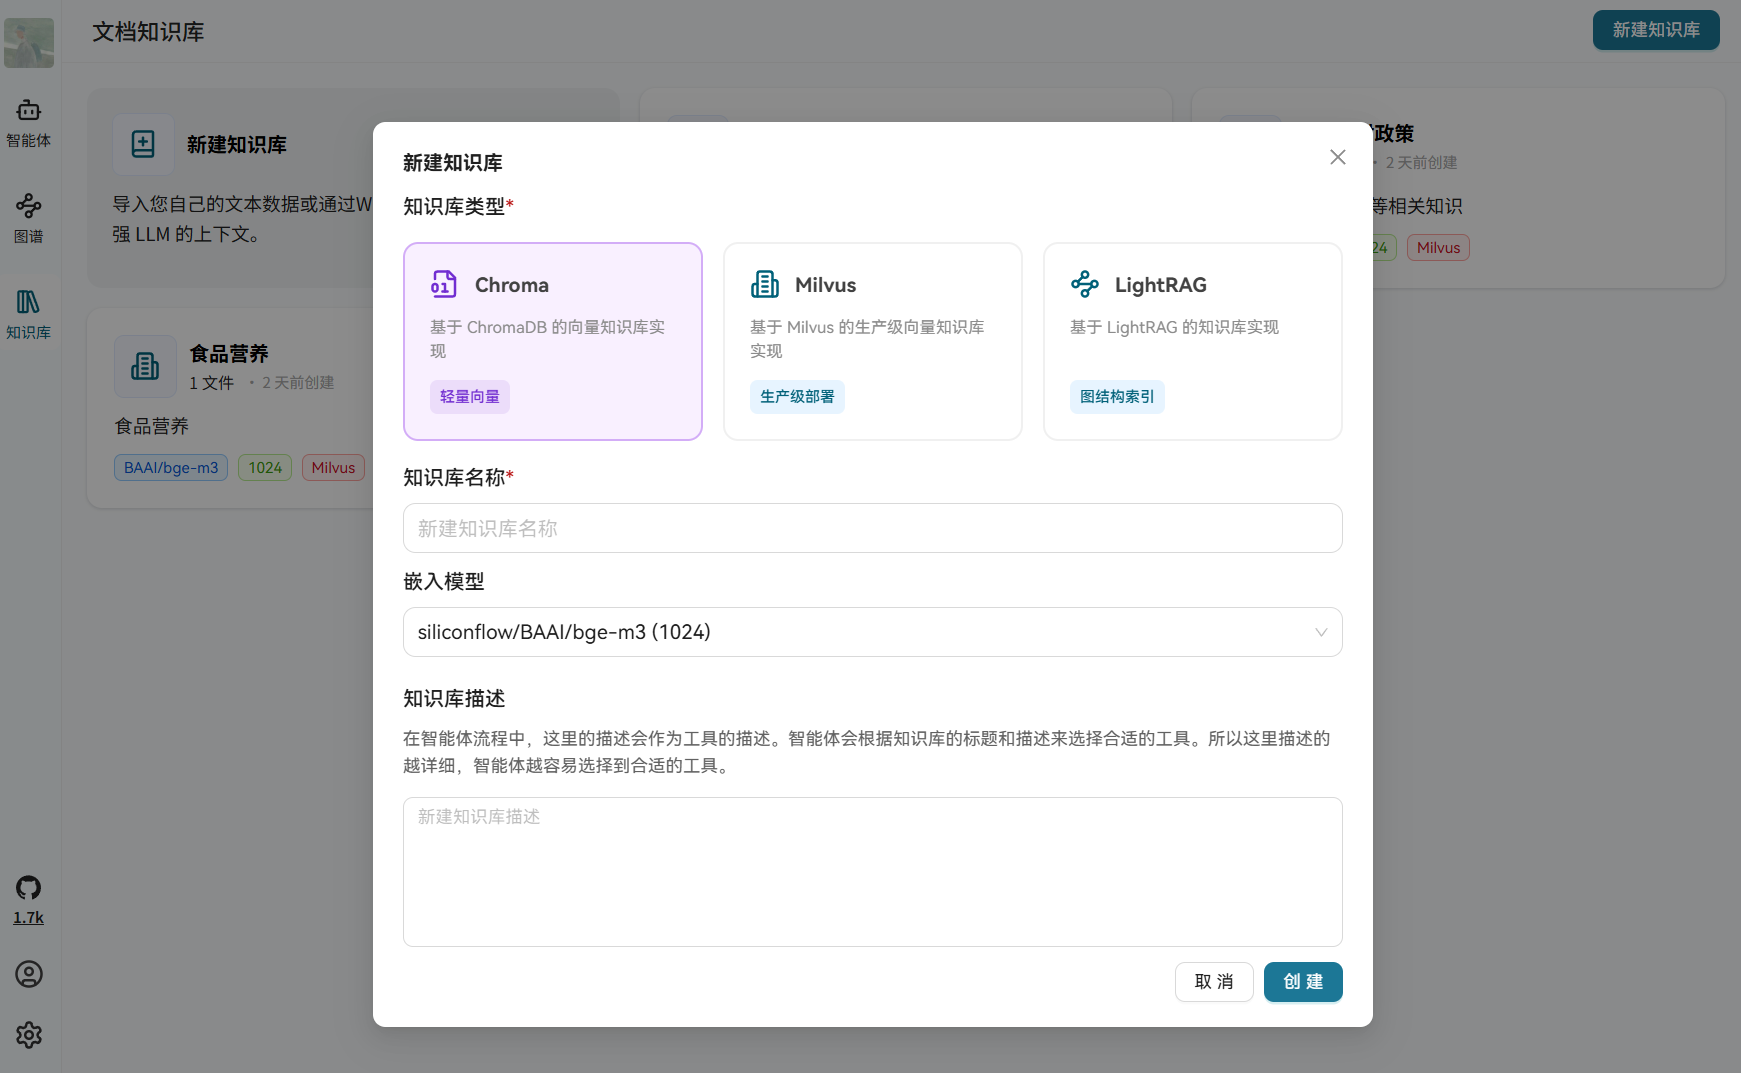Click the 图结构索引 tag on LightRAG card

click(x=1117, y=397)
